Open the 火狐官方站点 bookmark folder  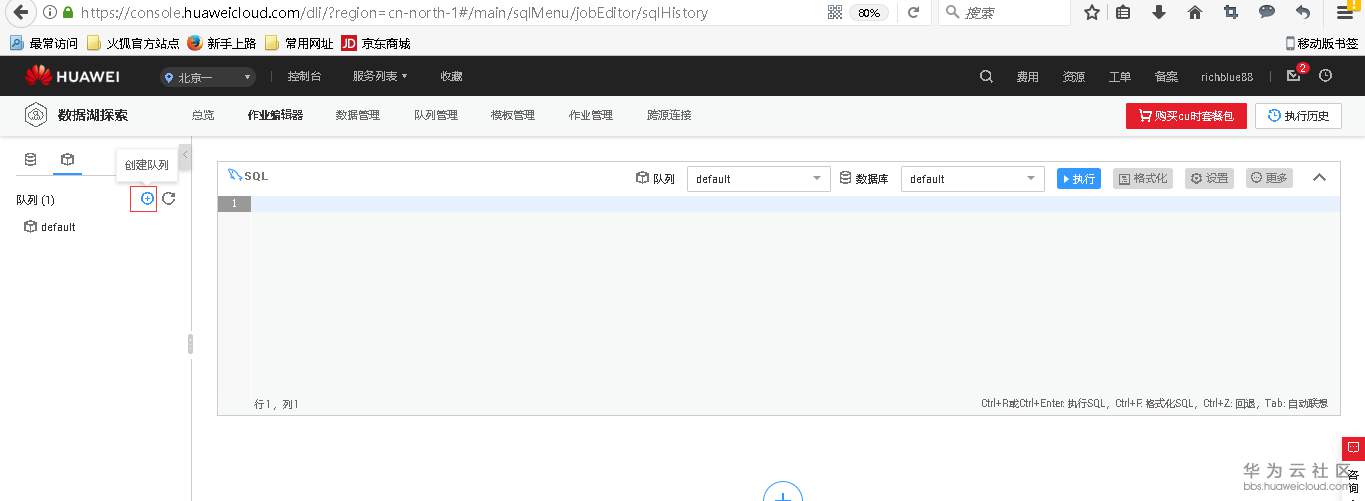coord(133,43)
